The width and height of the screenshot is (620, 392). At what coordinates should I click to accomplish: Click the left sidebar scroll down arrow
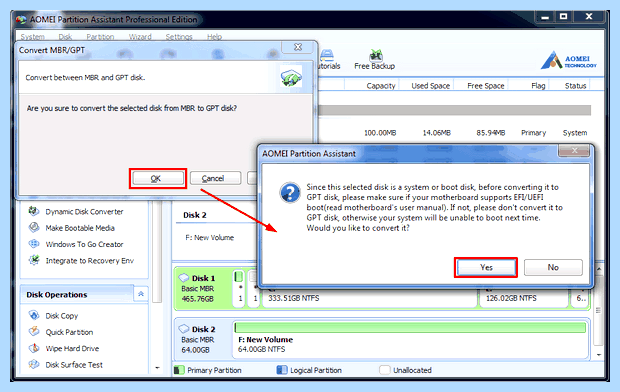157,368
